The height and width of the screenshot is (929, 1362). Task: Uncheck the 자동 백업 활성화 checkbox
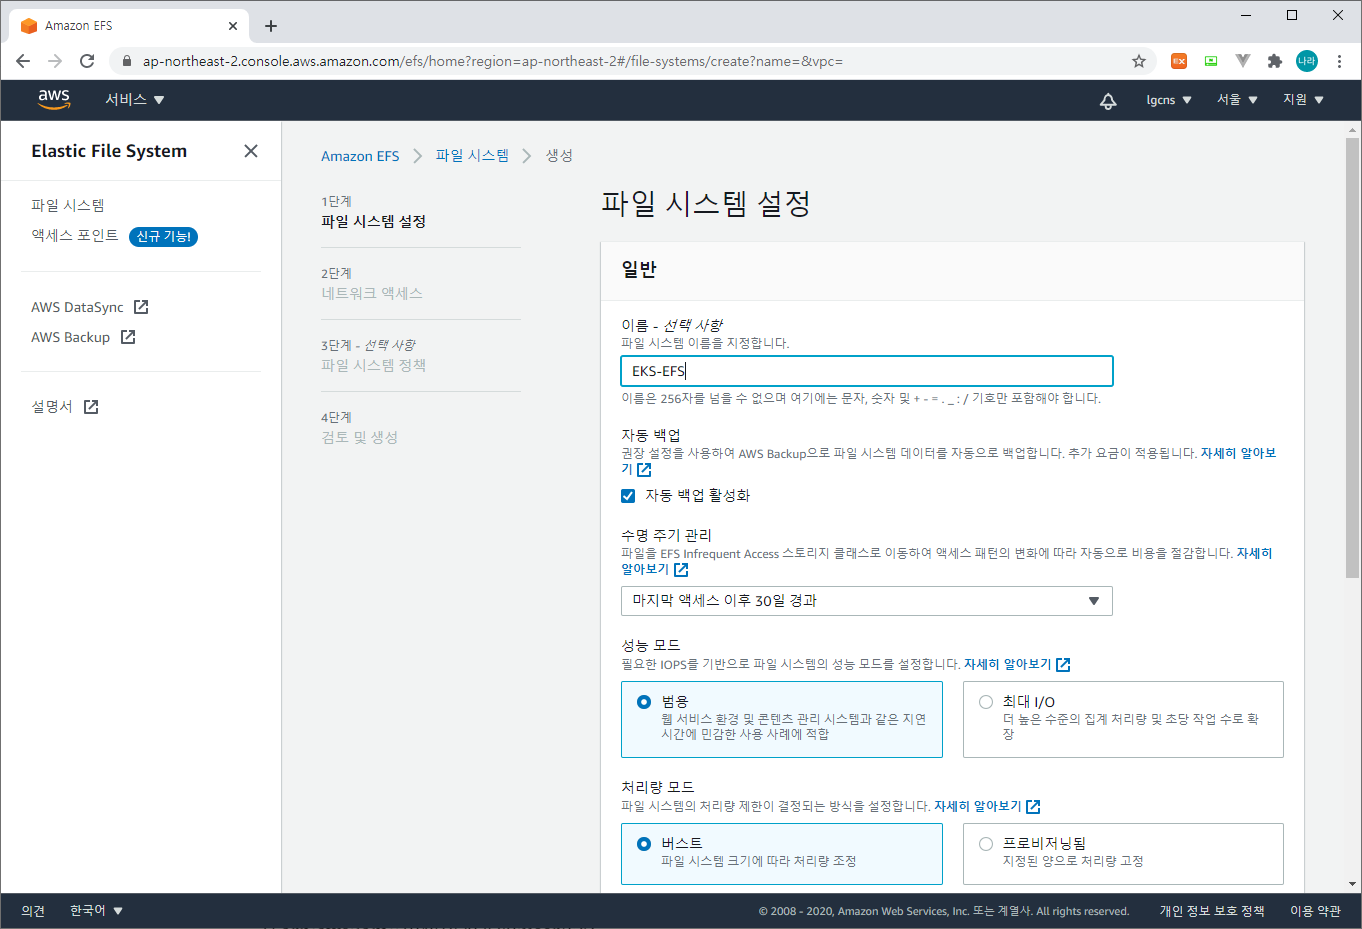coord(628,496)
